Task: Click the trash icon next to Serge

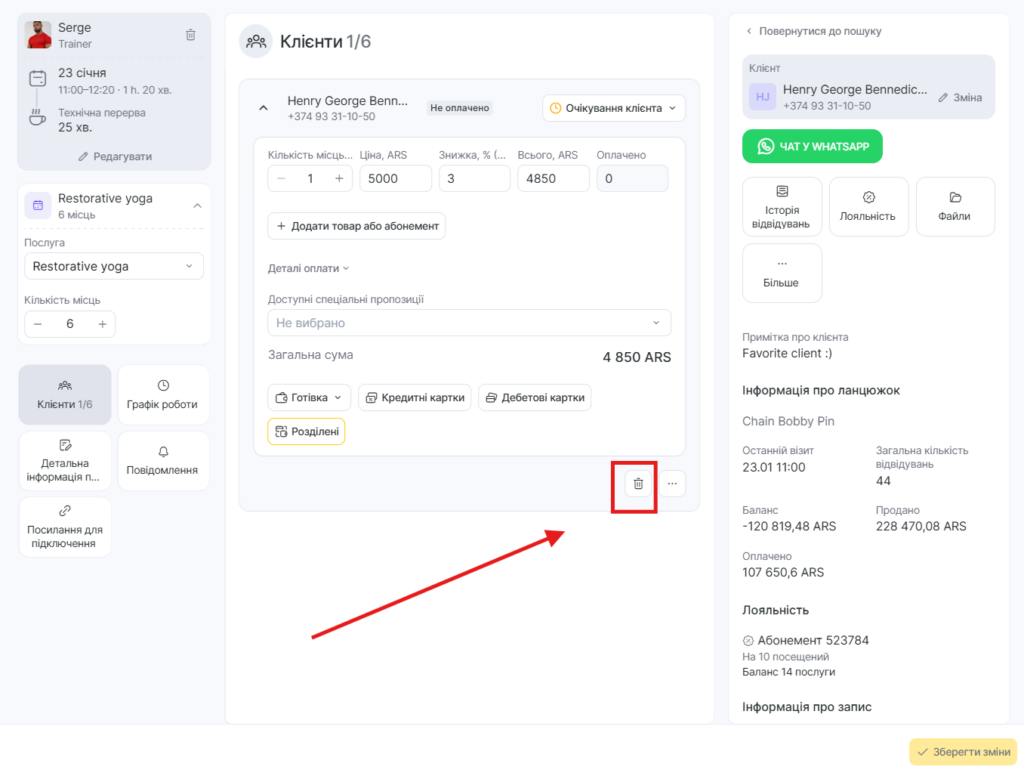Action: point(191,35)
